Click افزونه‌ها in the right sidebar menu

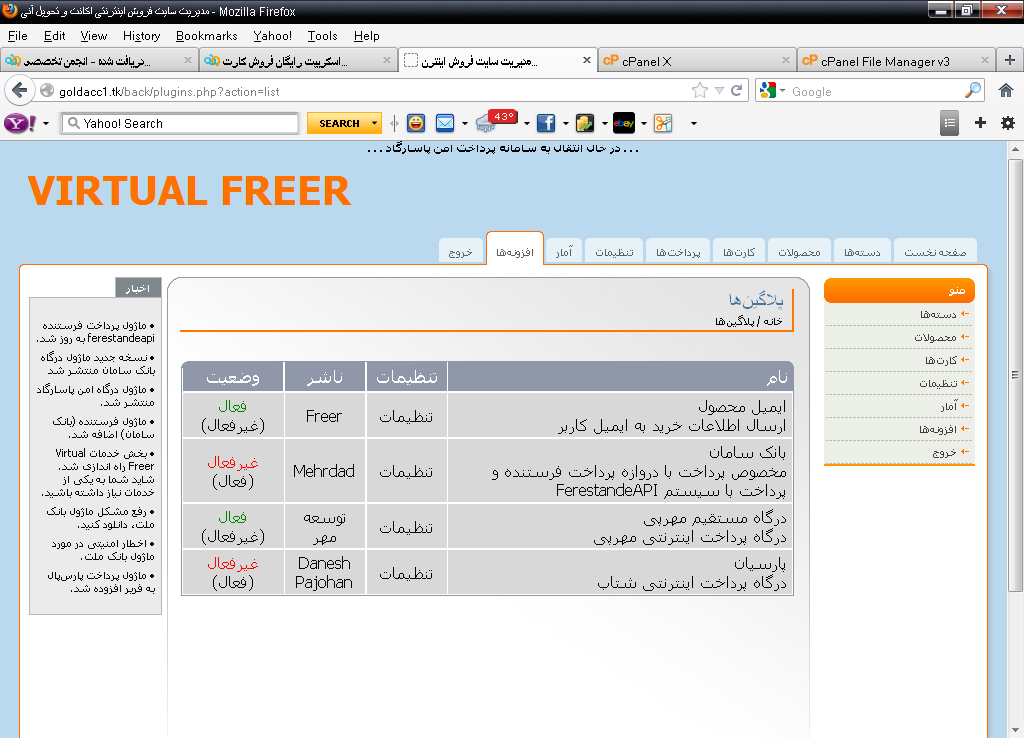point(938,428)
